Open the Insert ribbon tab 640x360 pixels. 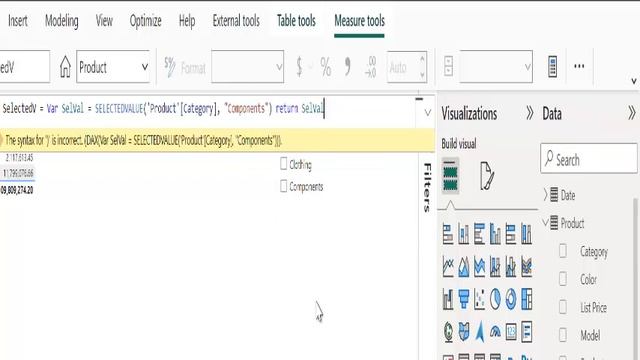click(x=18, y=20)
